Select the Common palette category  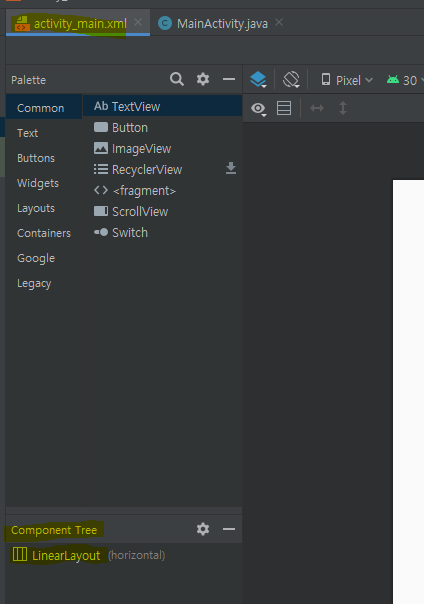point(44,108)
